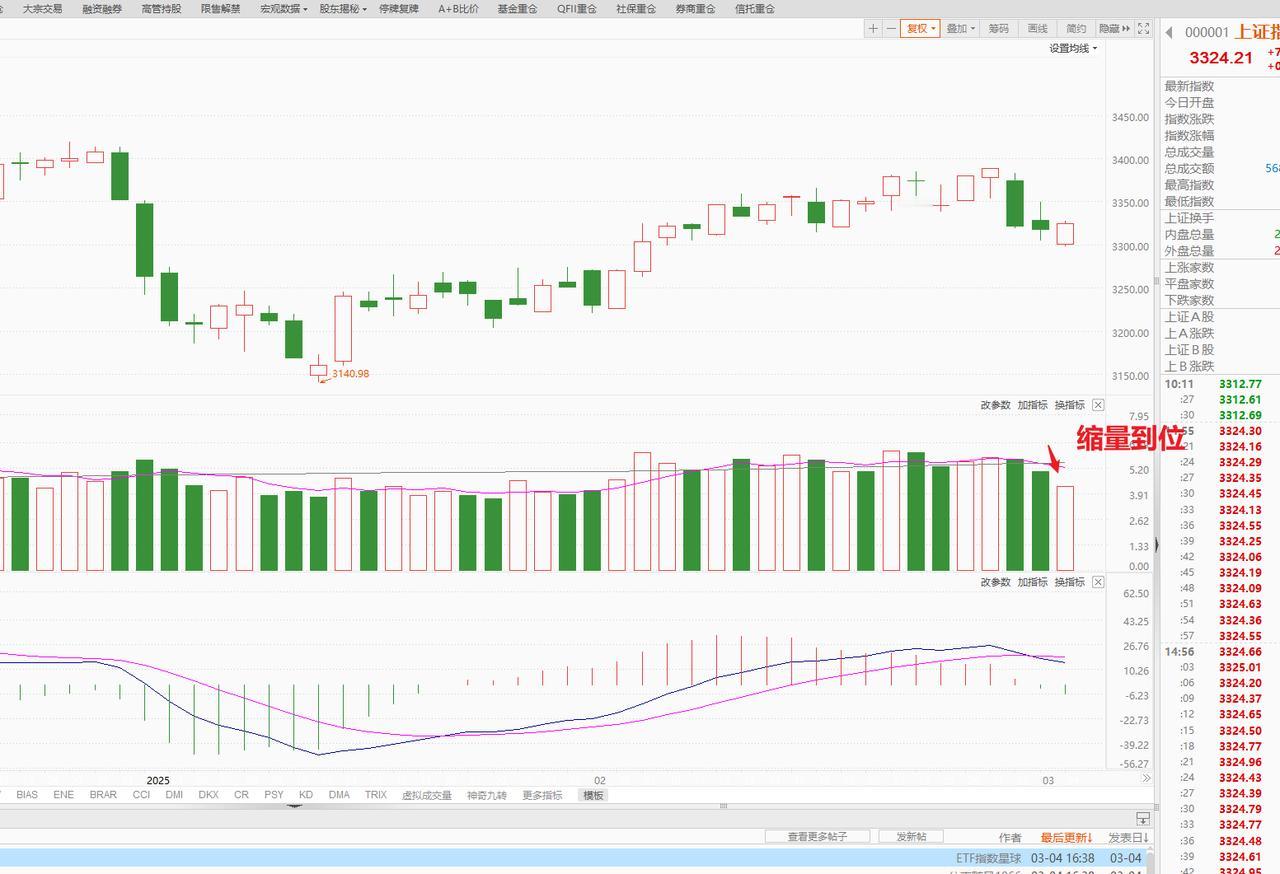This screenshot has height=874, width=1280.
Task: Click 改参数 in volume panel
Action: [995, 405]
